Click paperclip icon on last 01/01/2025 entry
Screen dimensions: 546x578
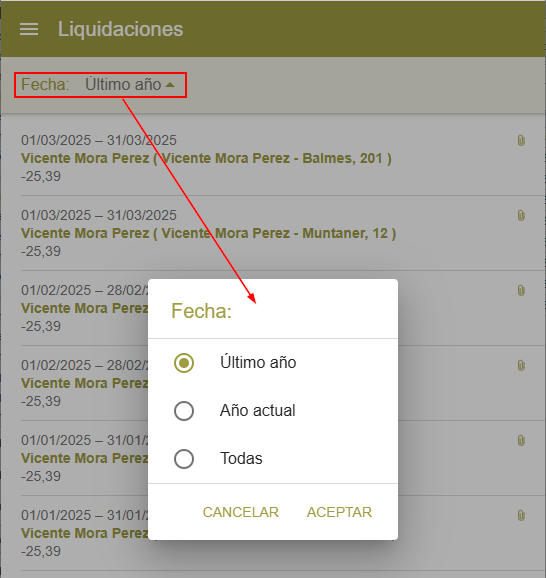point(521,515)
